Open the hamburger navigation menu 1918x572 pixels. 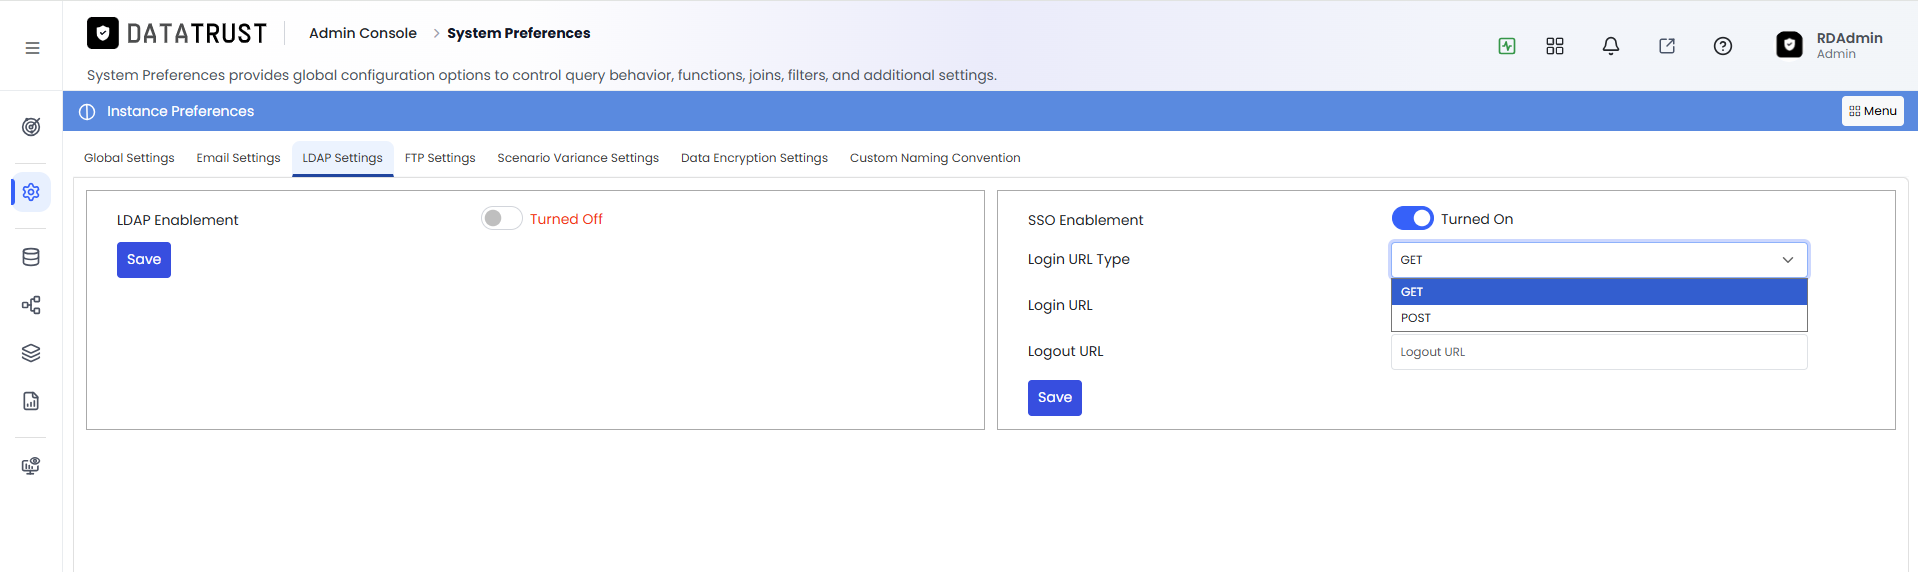(x=32, y=48)
